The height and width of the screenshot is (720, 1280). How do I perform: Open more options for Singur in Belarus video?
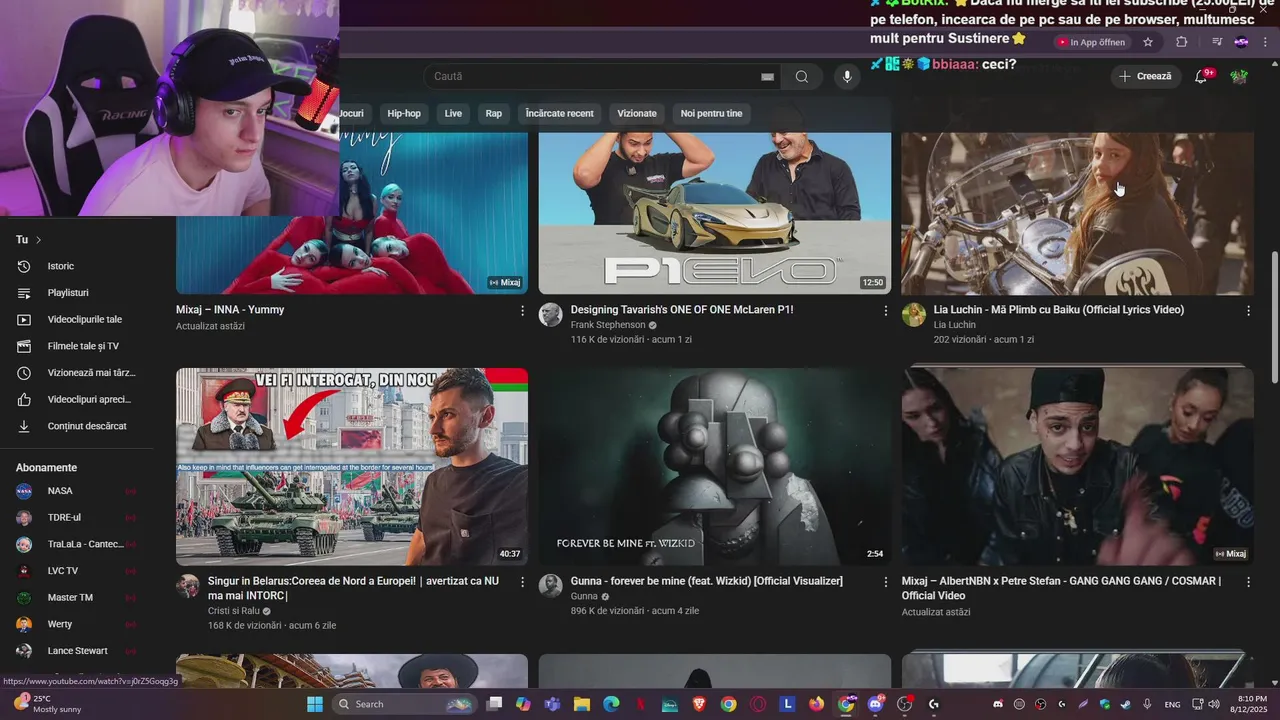tap(522, 582)
